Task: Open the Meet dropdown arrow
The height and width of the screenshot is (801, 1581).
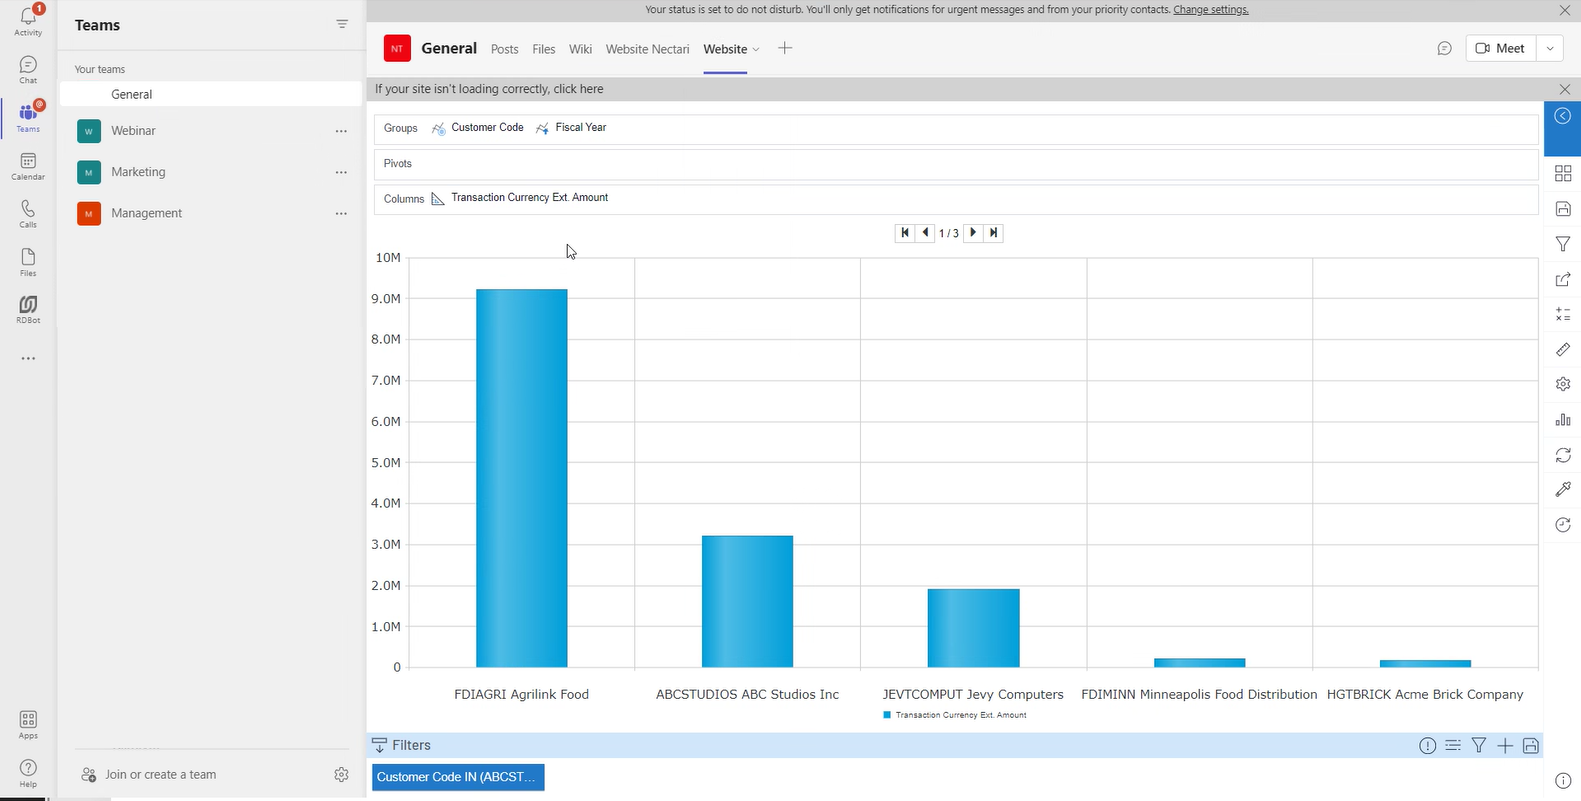Action: click(1549, 49)
